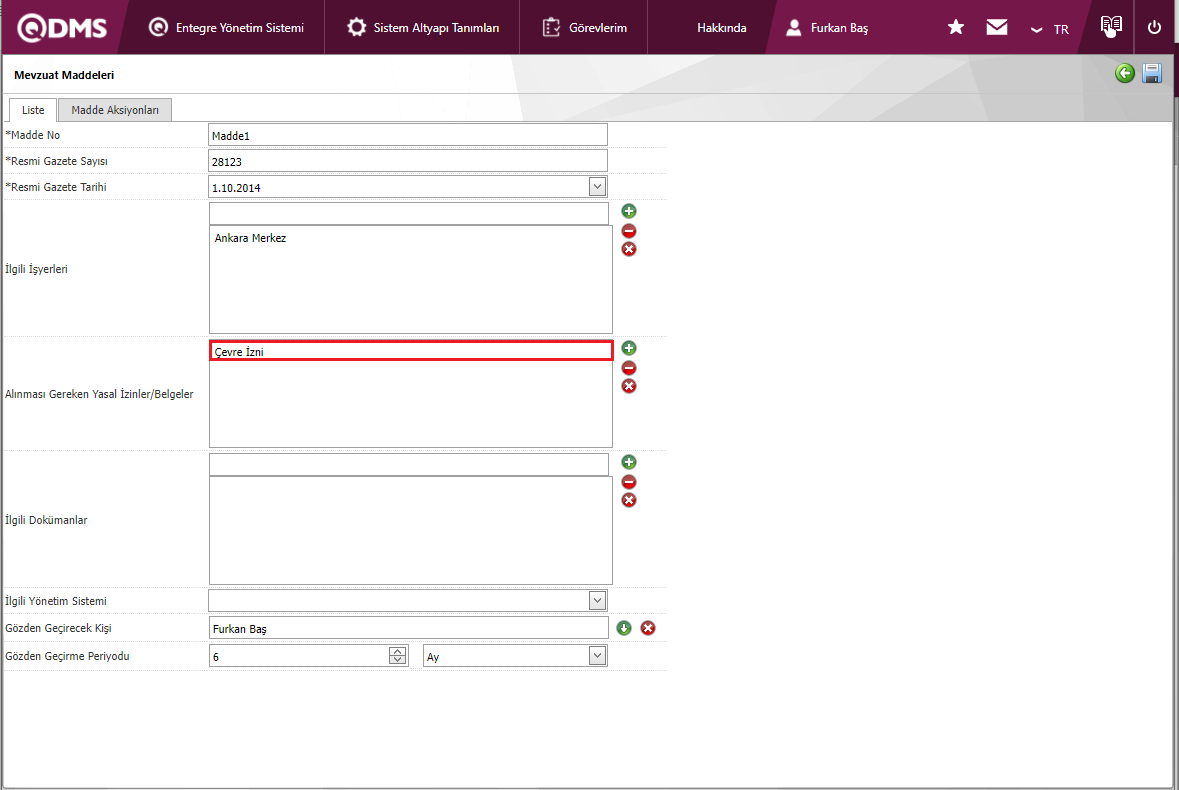Open Görevlerim menu

[x=584, y=28]
